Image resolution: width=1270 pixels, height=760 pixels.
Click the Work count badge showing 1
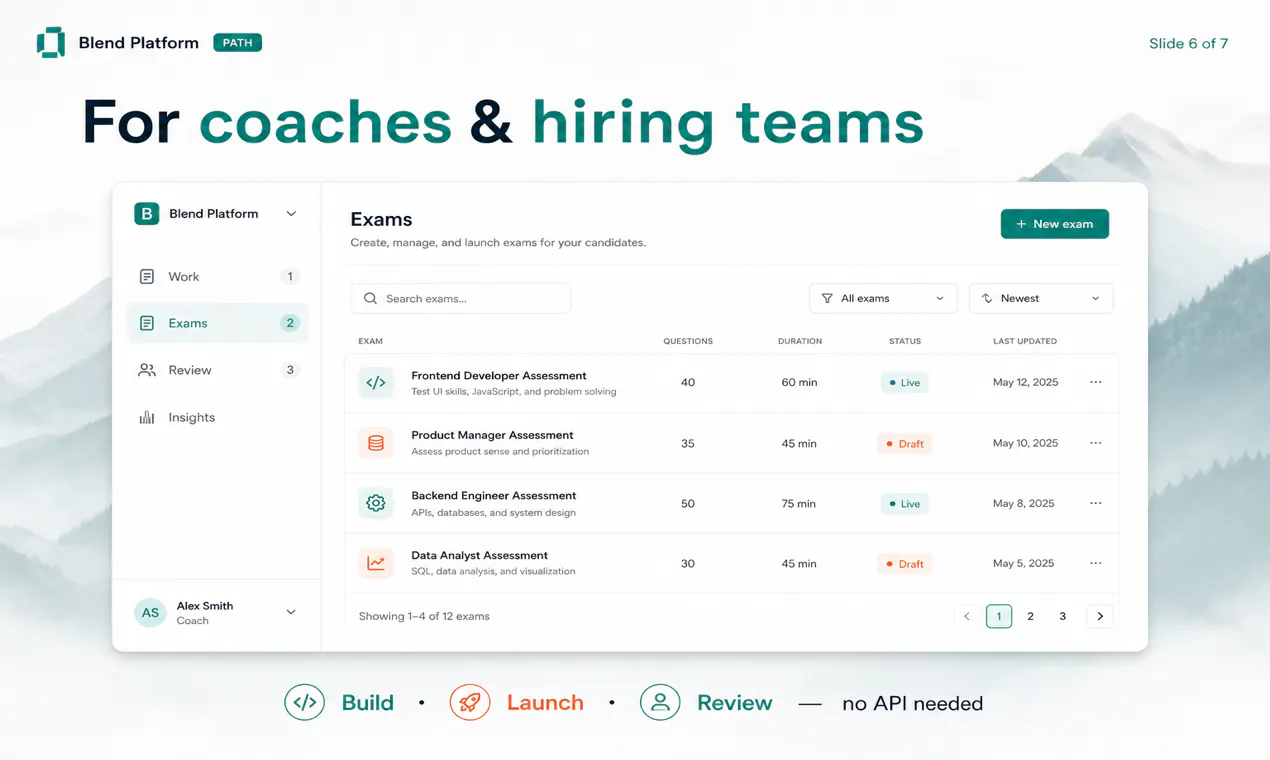[x=290, y=277]
